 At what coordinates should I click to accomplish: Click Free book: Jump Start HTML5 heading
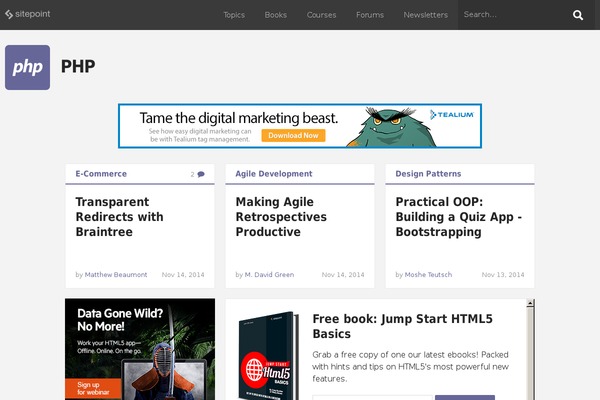tap(403, 326)
